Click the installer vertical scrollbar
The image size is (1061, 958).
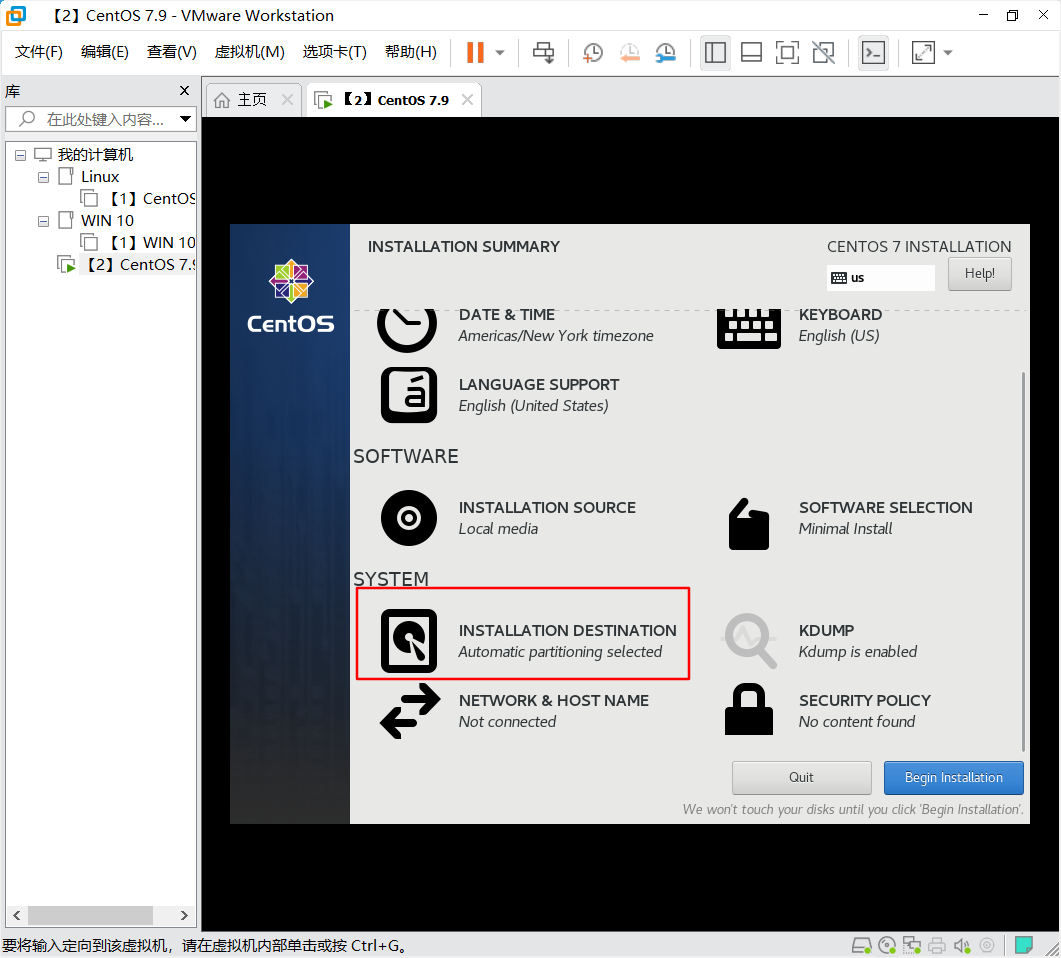1023,562
